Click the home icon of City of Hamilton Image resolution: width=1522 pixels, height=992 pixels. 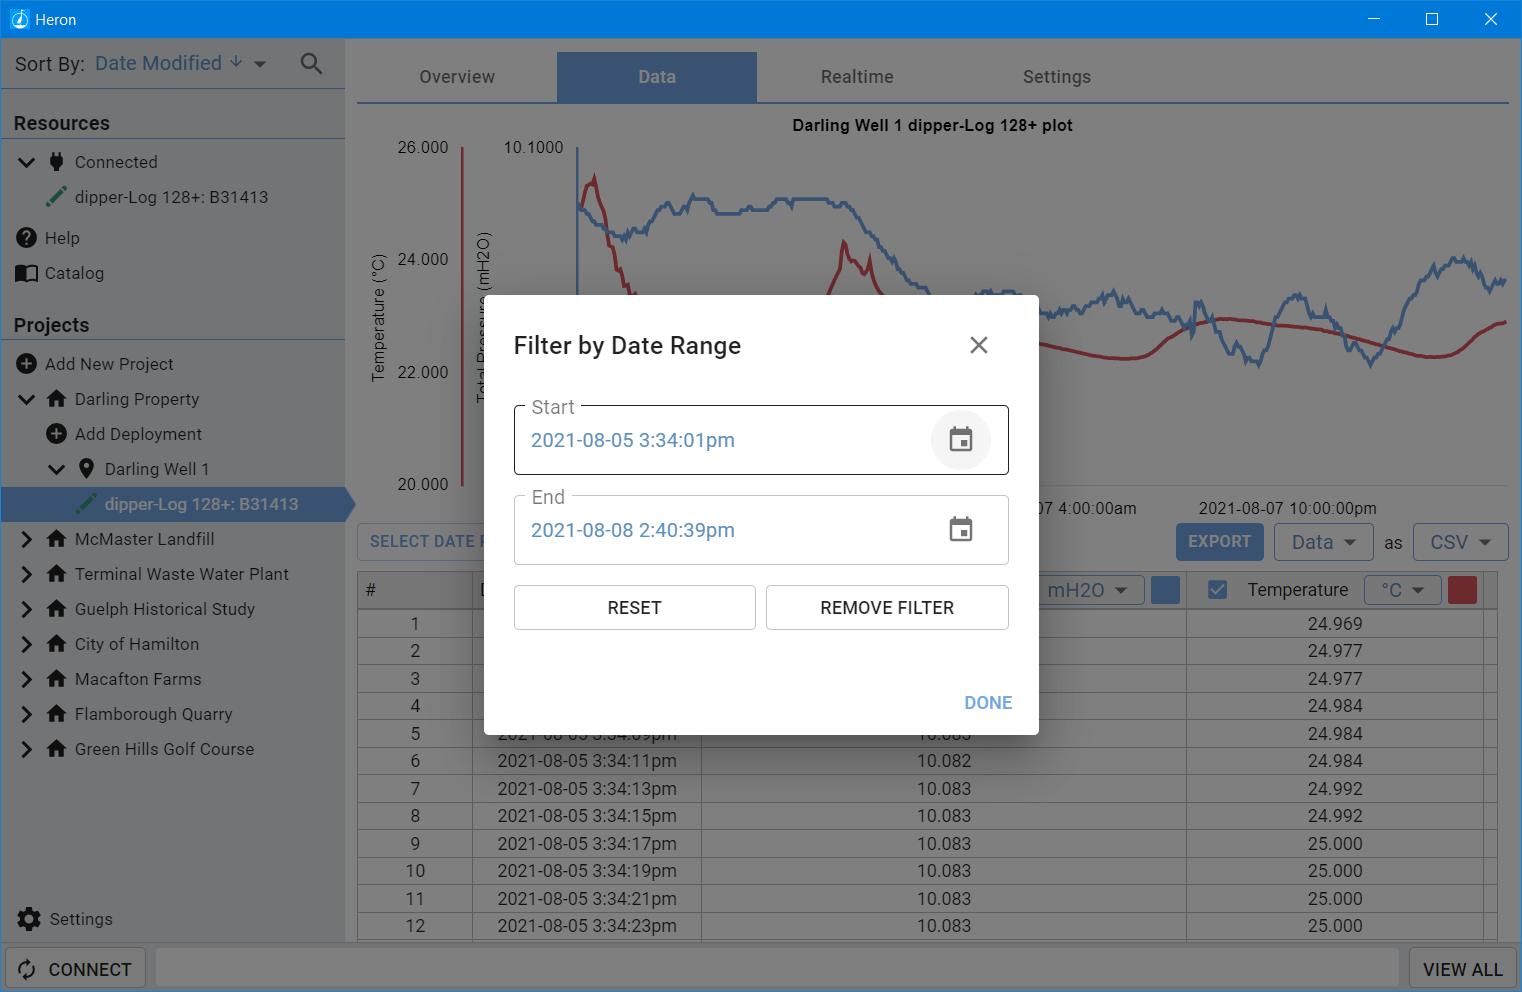(x=56, y=644)
